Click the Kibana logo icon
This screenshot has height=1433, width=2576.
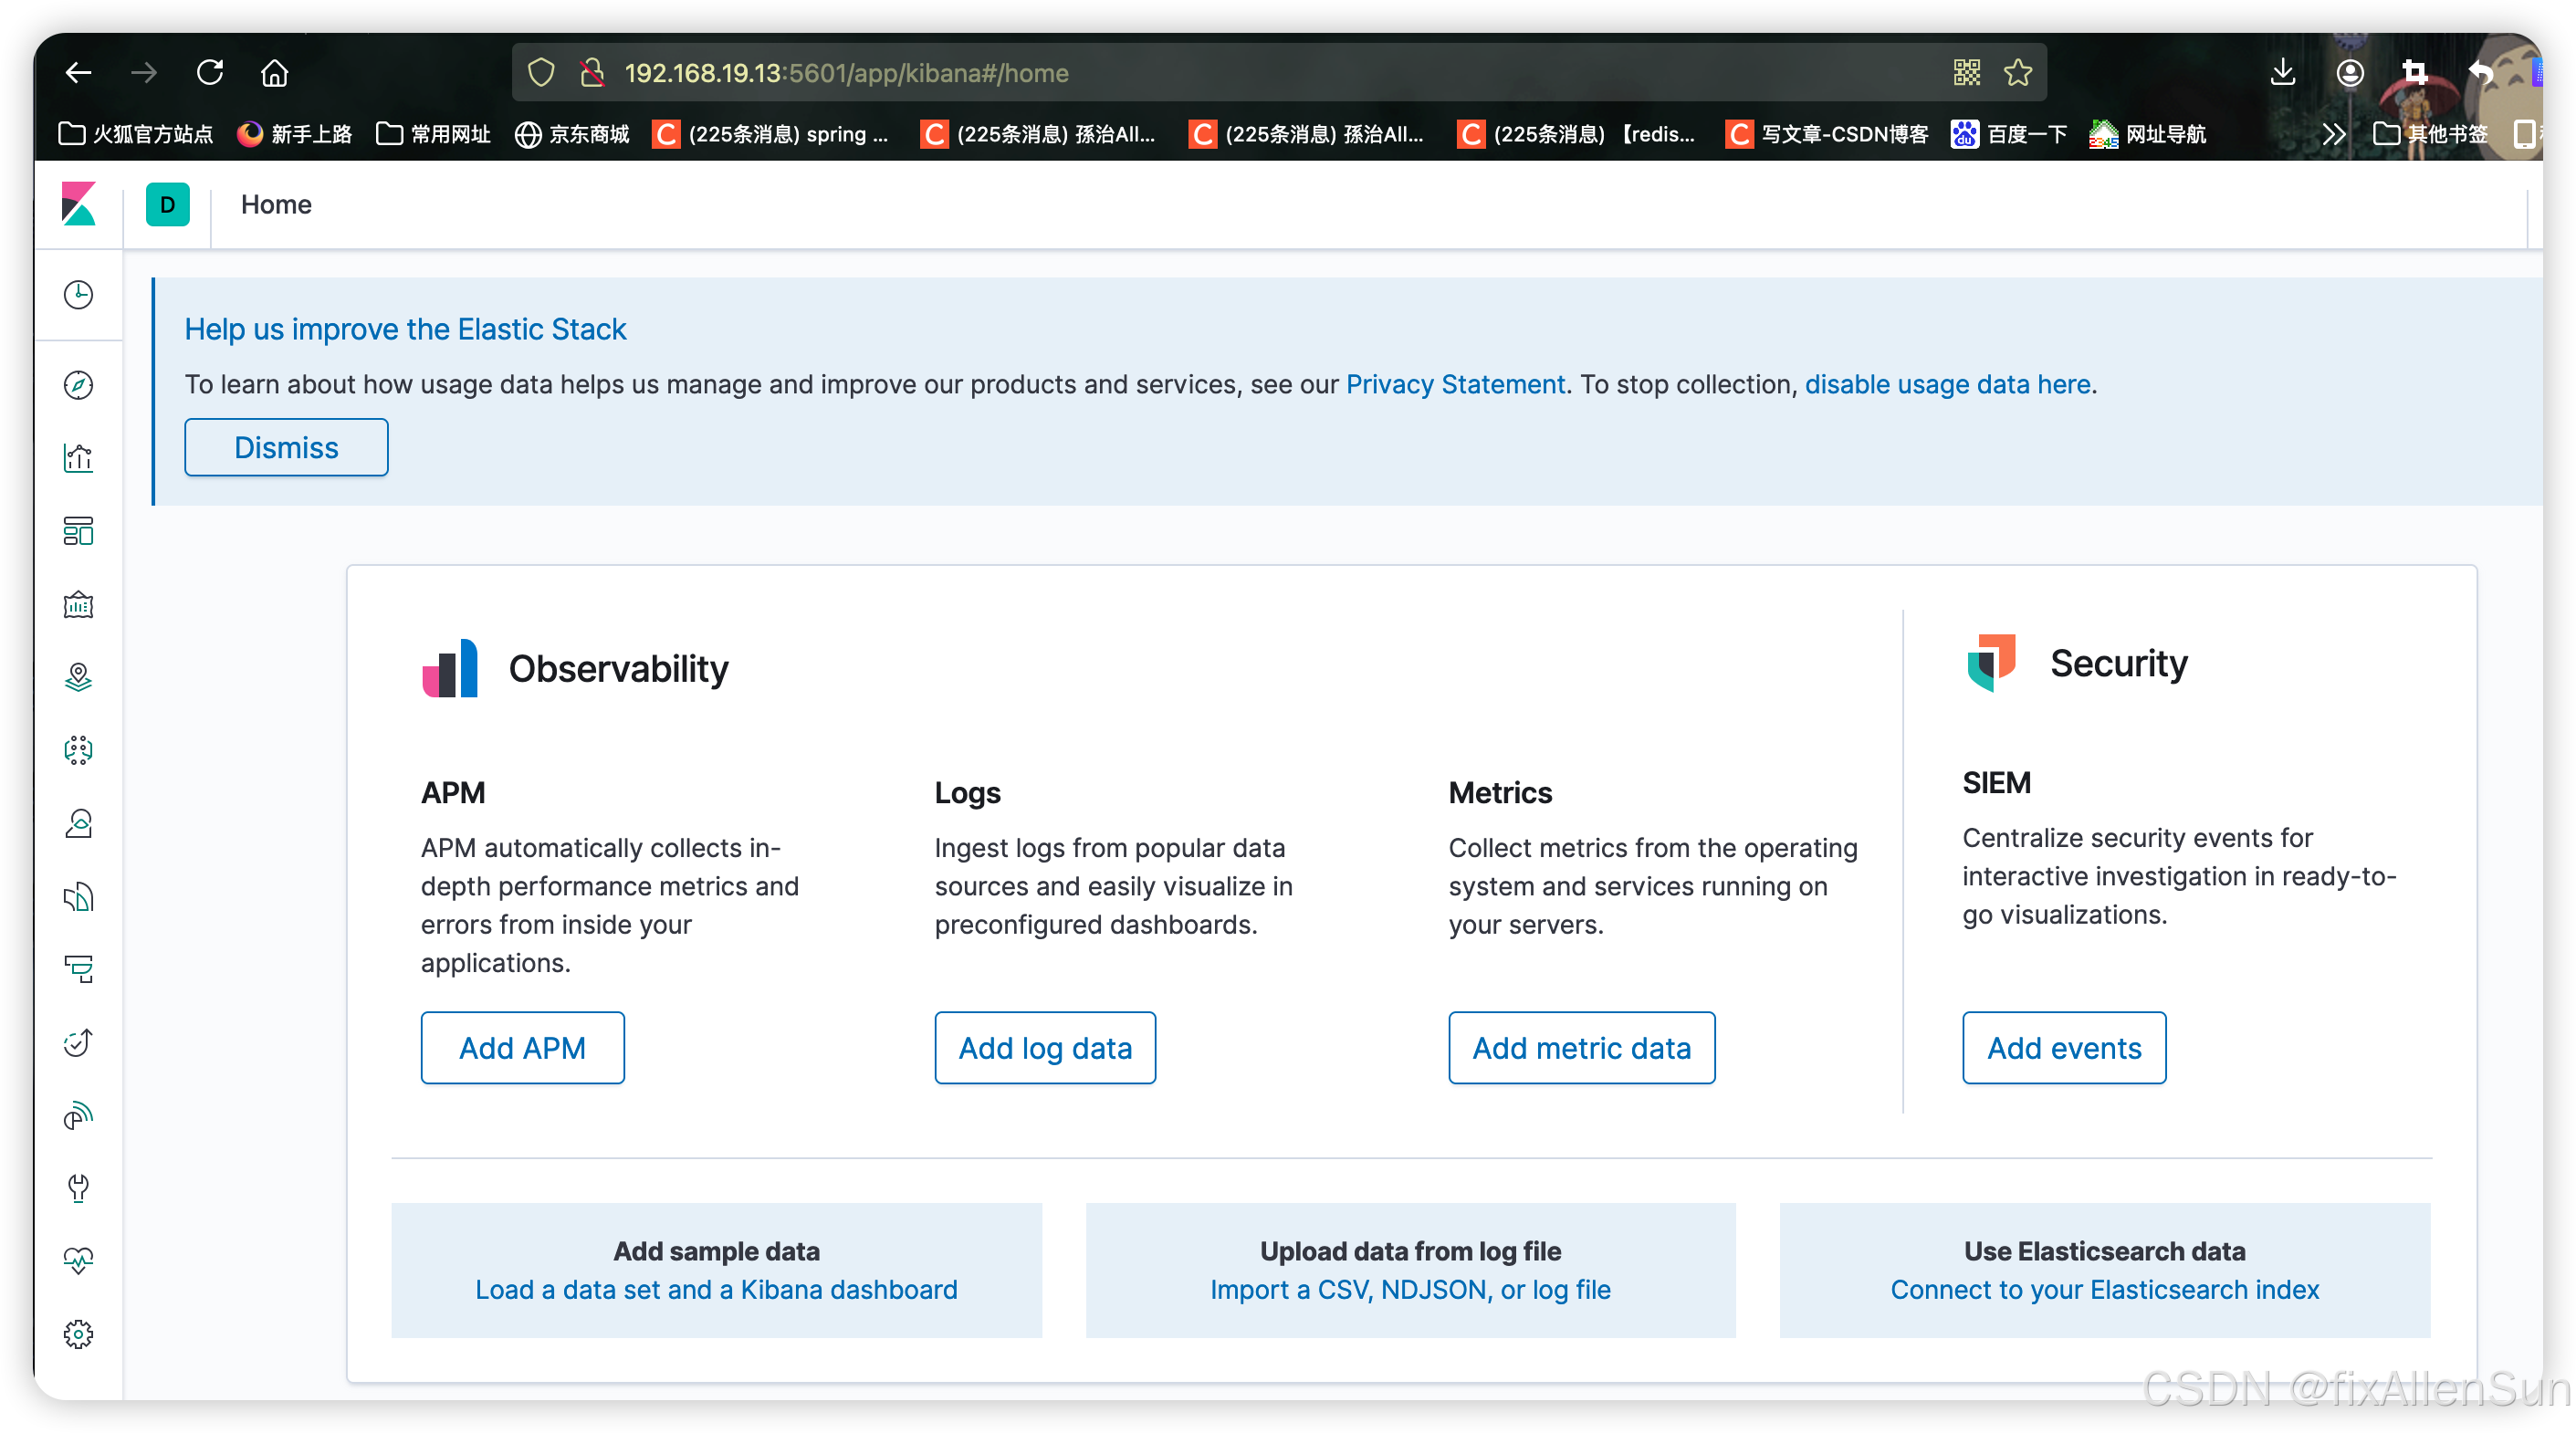tap(78, 204)
